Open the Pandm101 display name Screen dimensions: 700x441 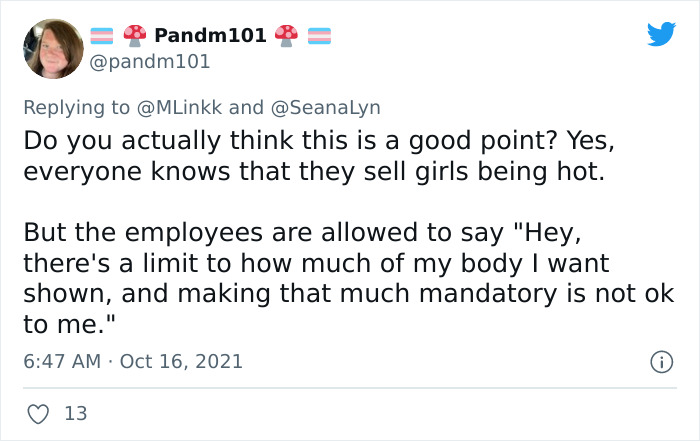click(210, 36)
